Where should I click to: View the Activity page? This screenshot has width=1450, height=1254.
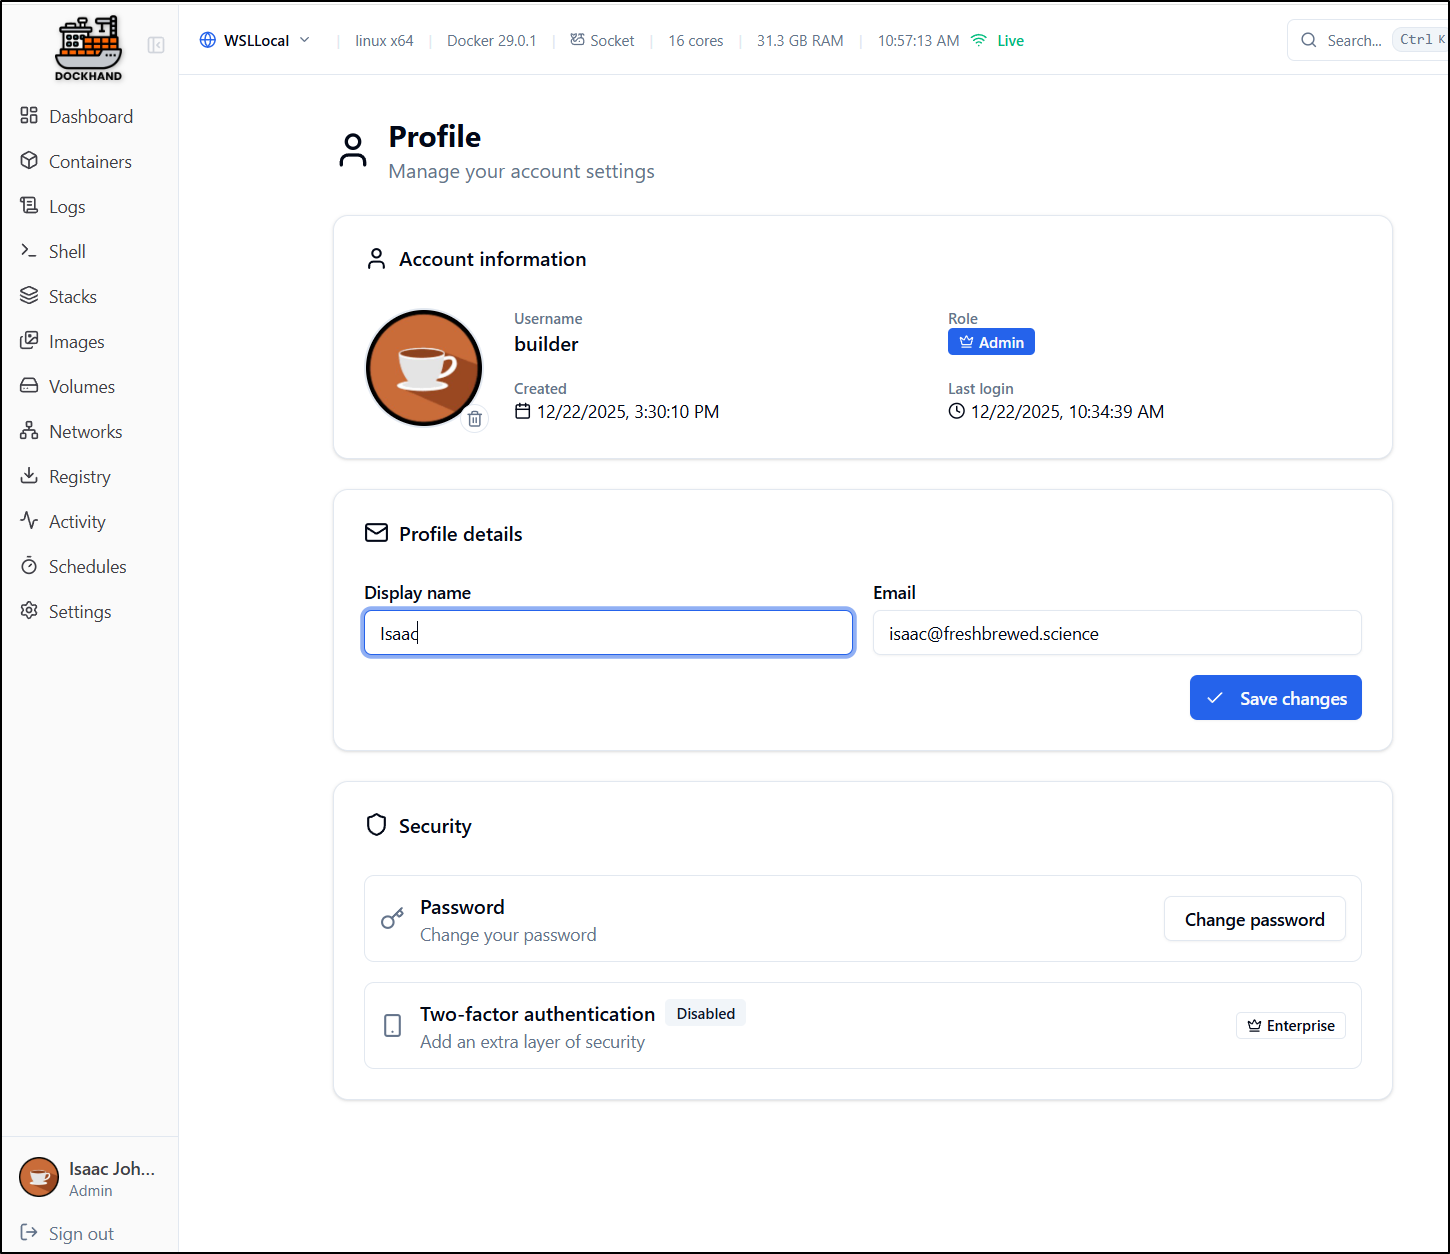point(76,522)
